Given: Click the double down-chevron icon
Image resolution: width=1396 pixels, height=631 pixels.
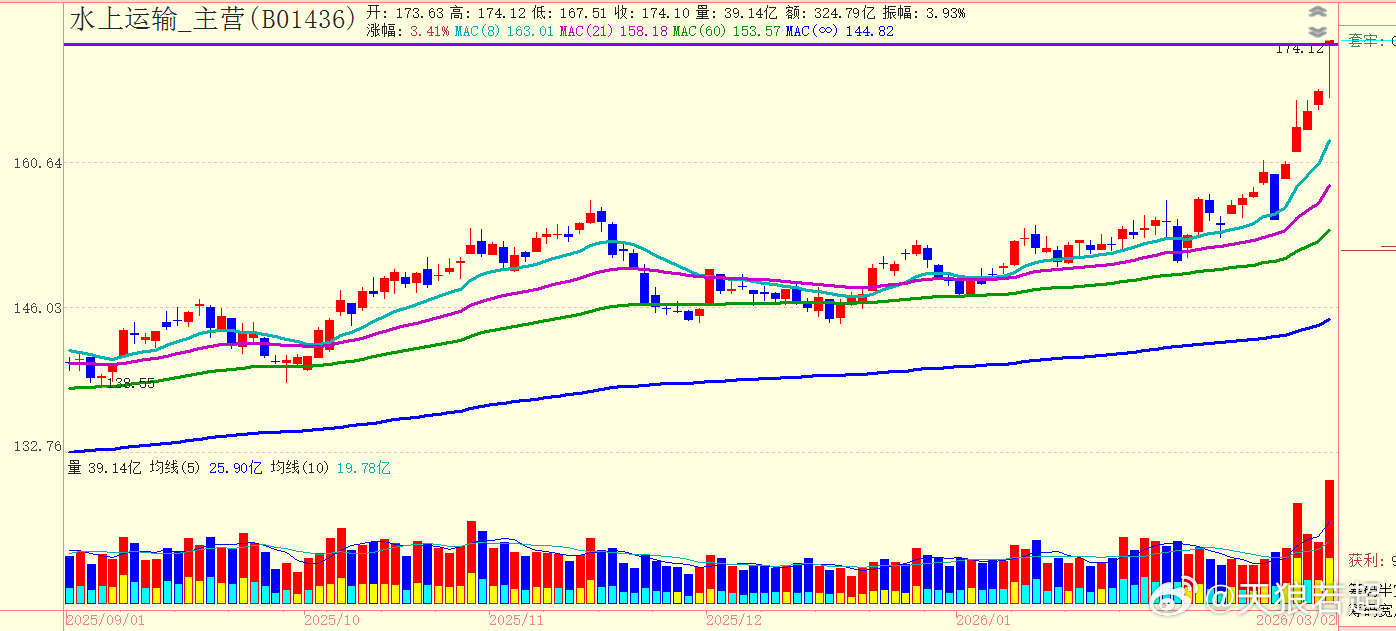Looking at the screenshot, I should (x=1317, y=31).
